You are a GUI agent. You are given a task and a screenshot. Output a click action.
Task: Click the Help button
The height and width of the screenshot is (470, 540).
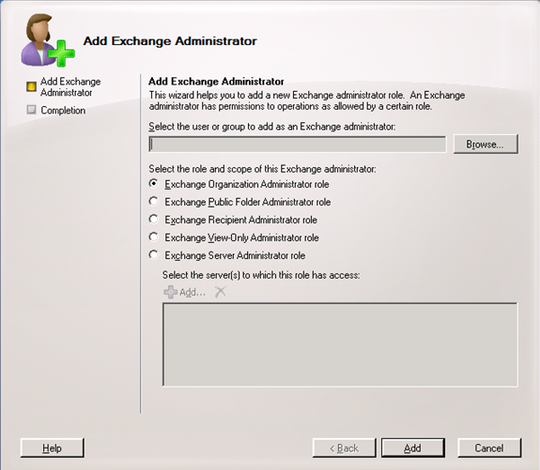52,448
